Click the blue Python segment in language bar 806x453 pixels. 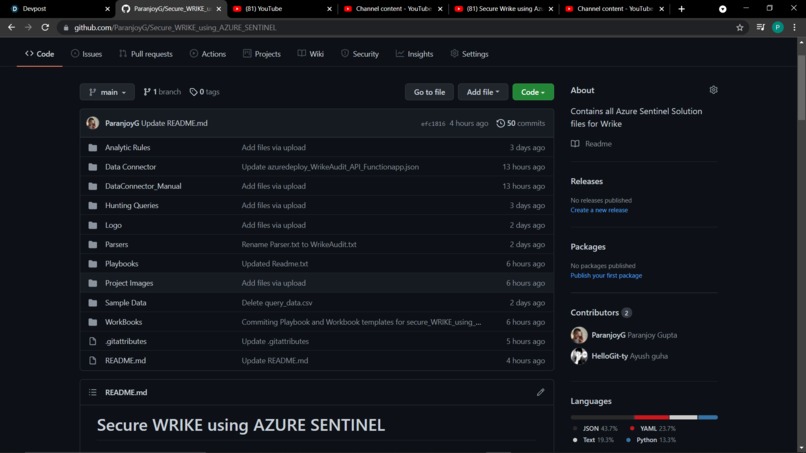point(708,418)
